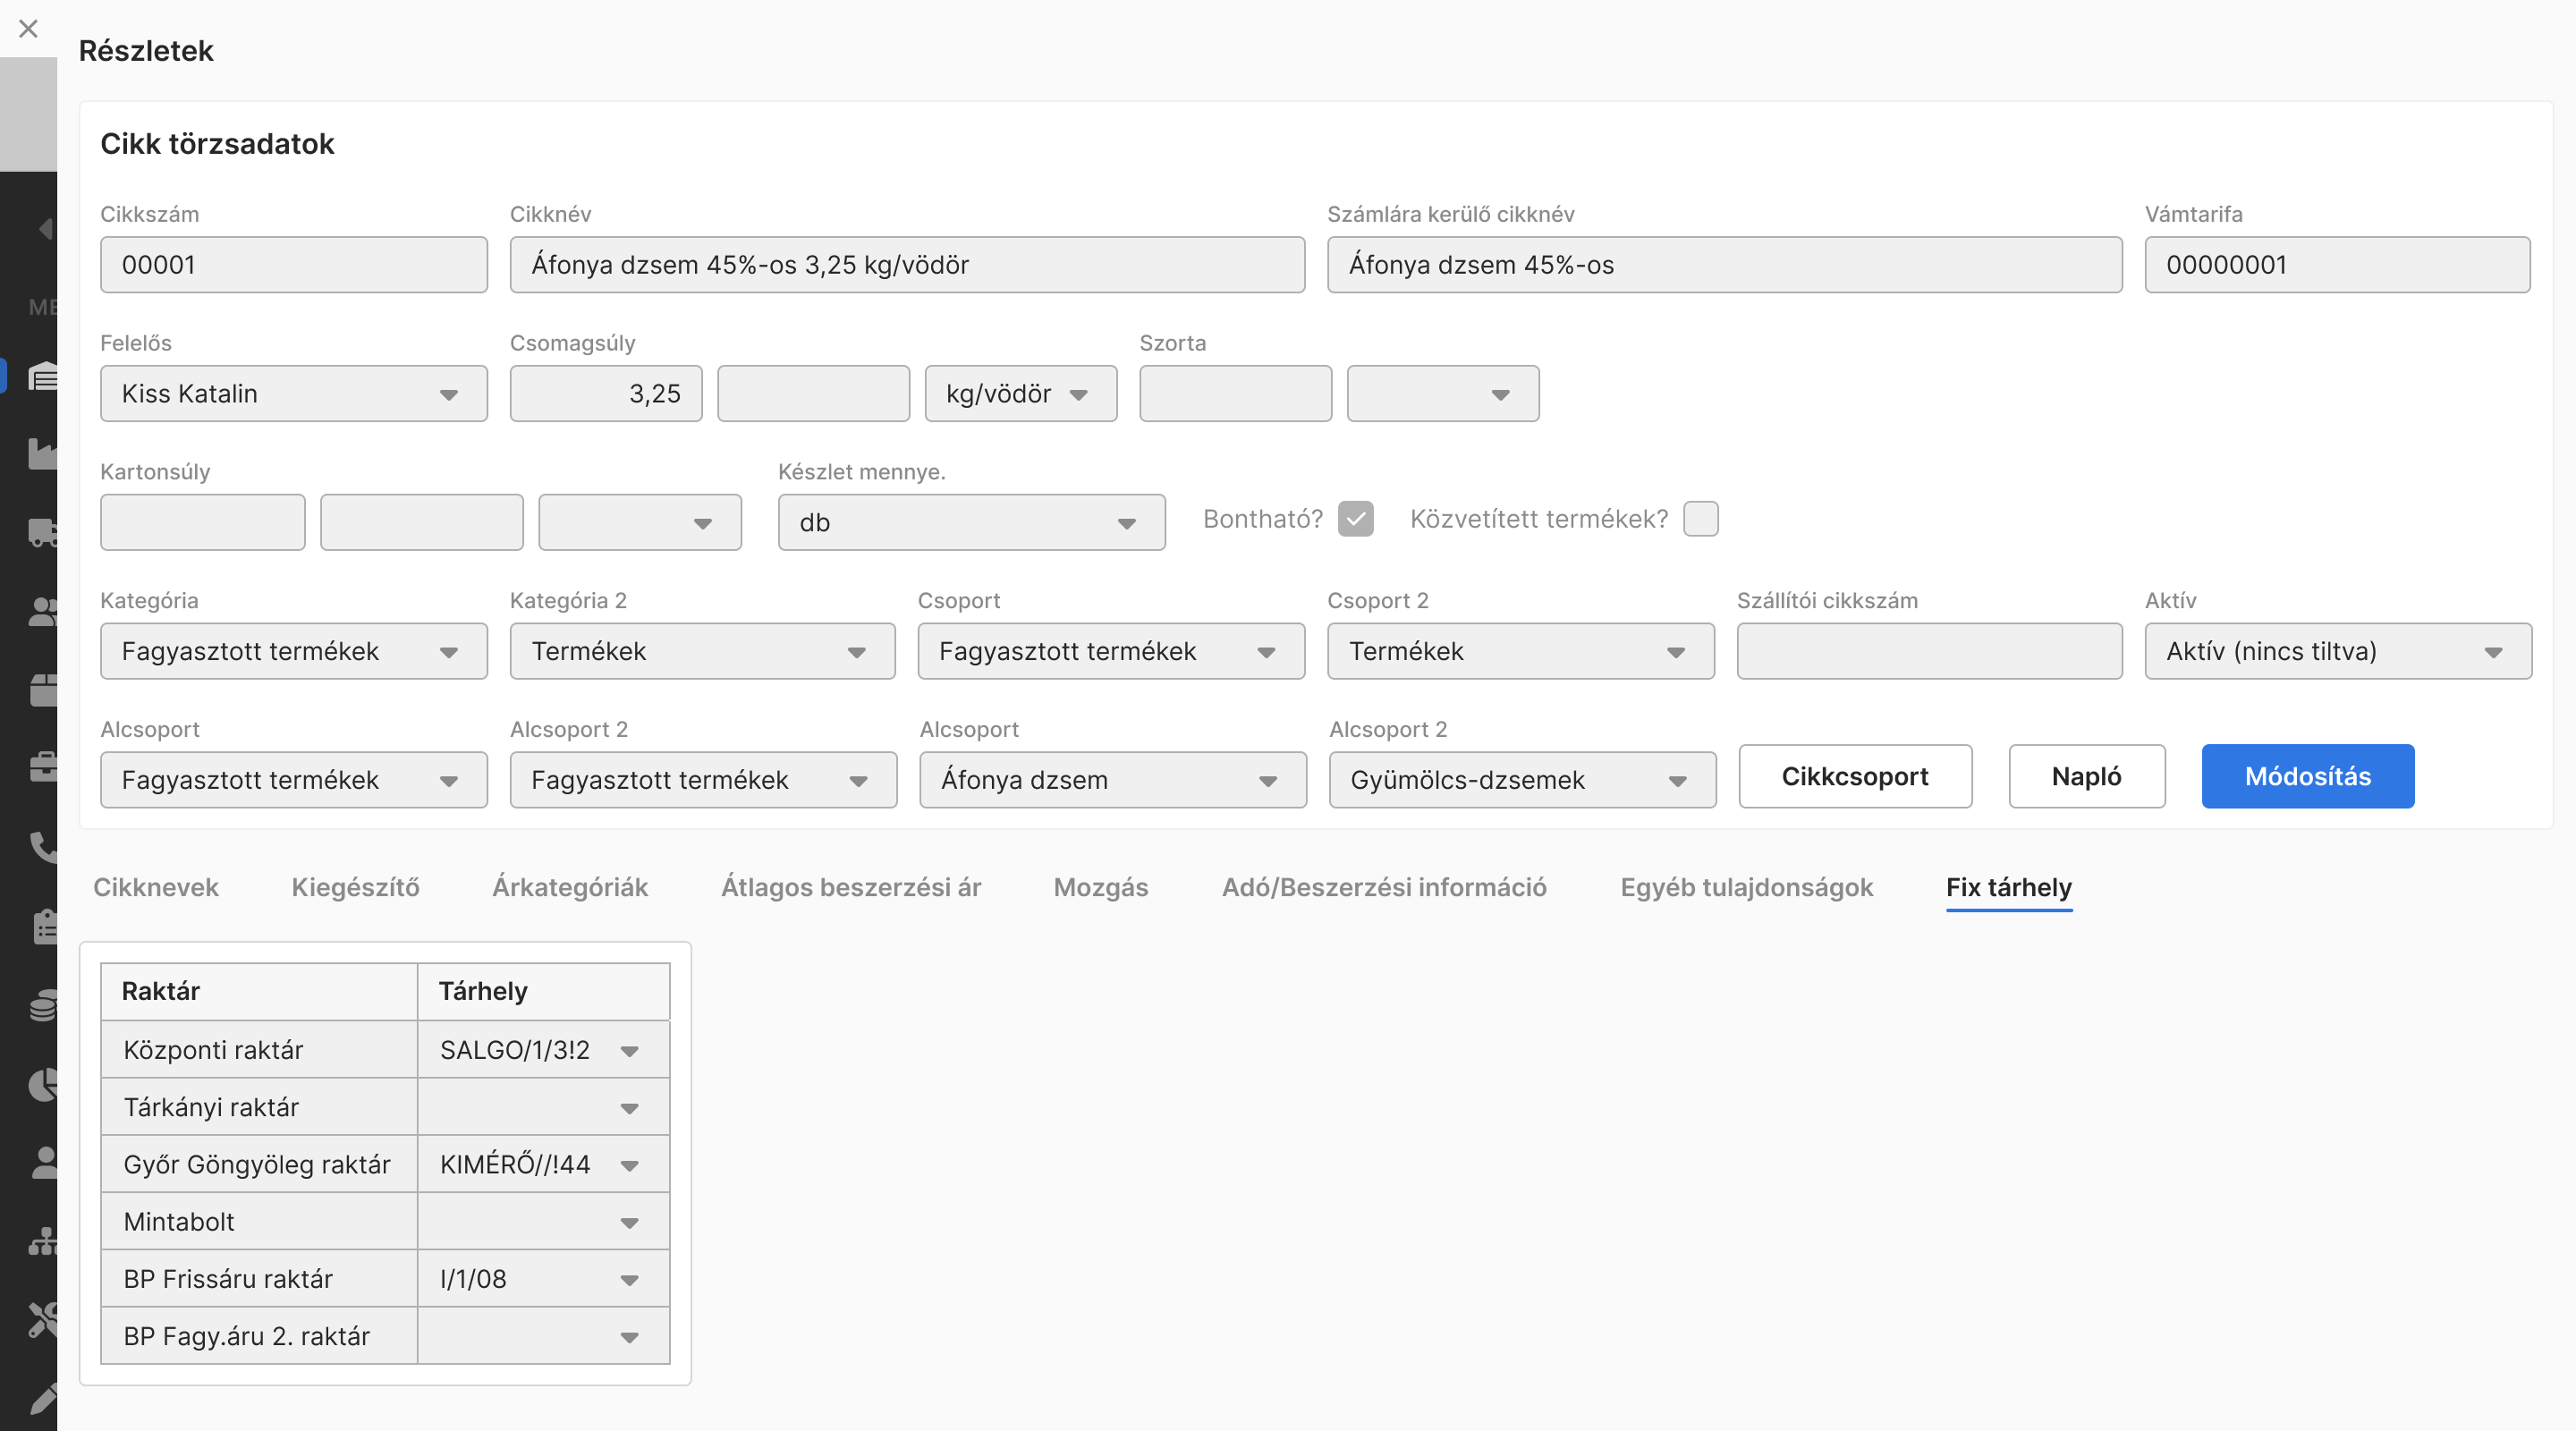Open the warehouse icon in the sidebar
2576x1431 pixels.
tap(43, 377)
